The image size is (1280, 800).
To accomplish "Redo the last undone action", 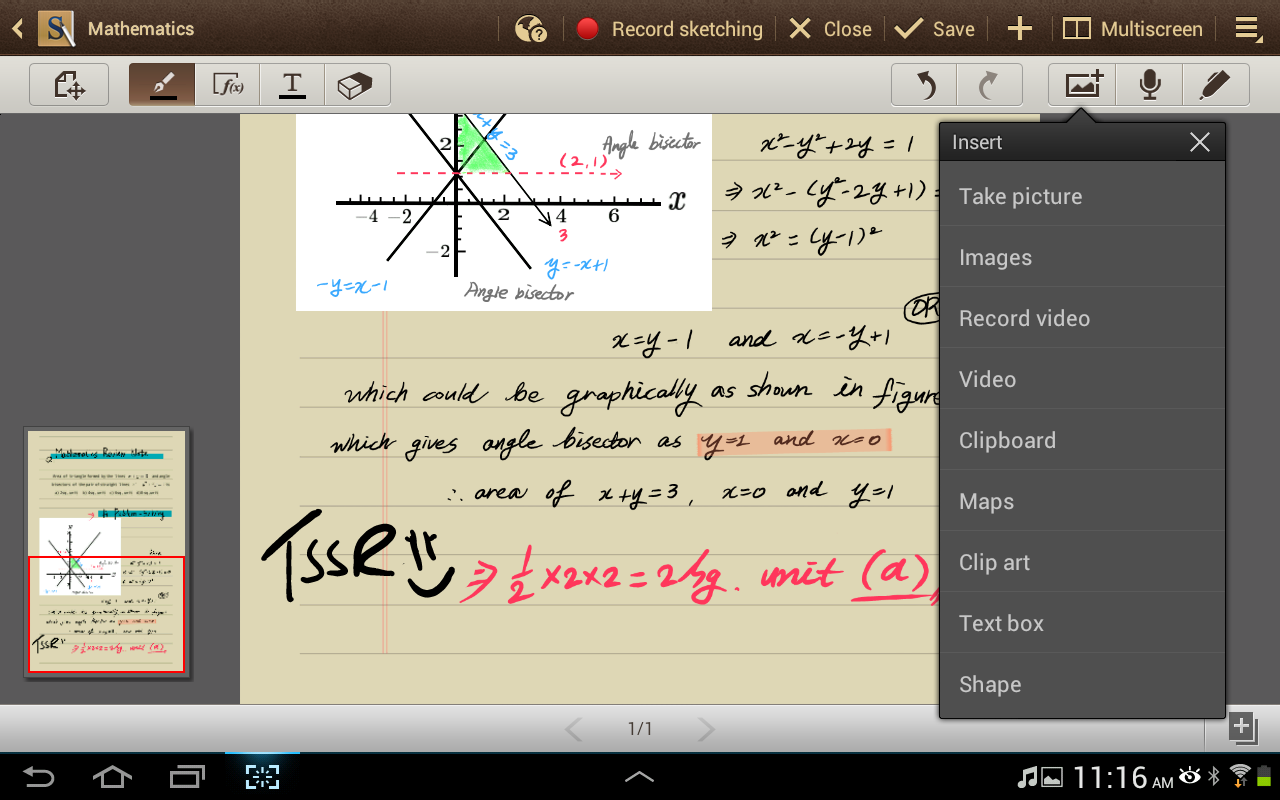I will (x=989, y=85).
